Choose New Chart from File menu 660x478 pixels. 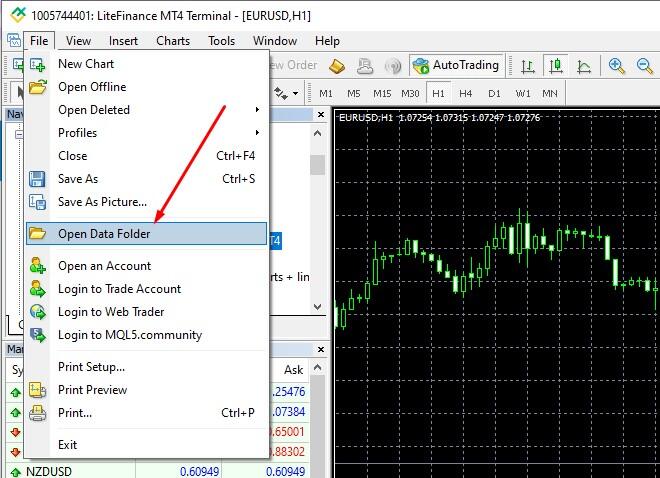146,64
